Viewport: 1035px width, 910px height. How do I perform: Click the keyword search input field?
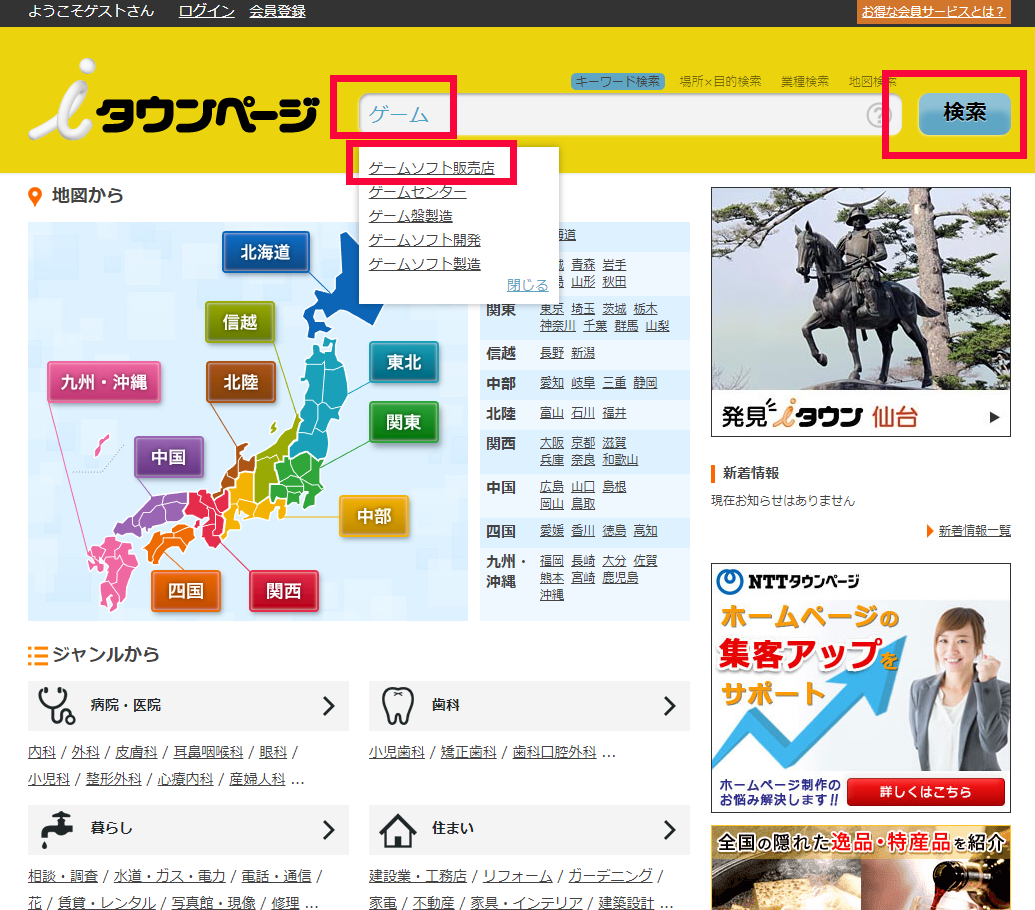coord(610,115)
